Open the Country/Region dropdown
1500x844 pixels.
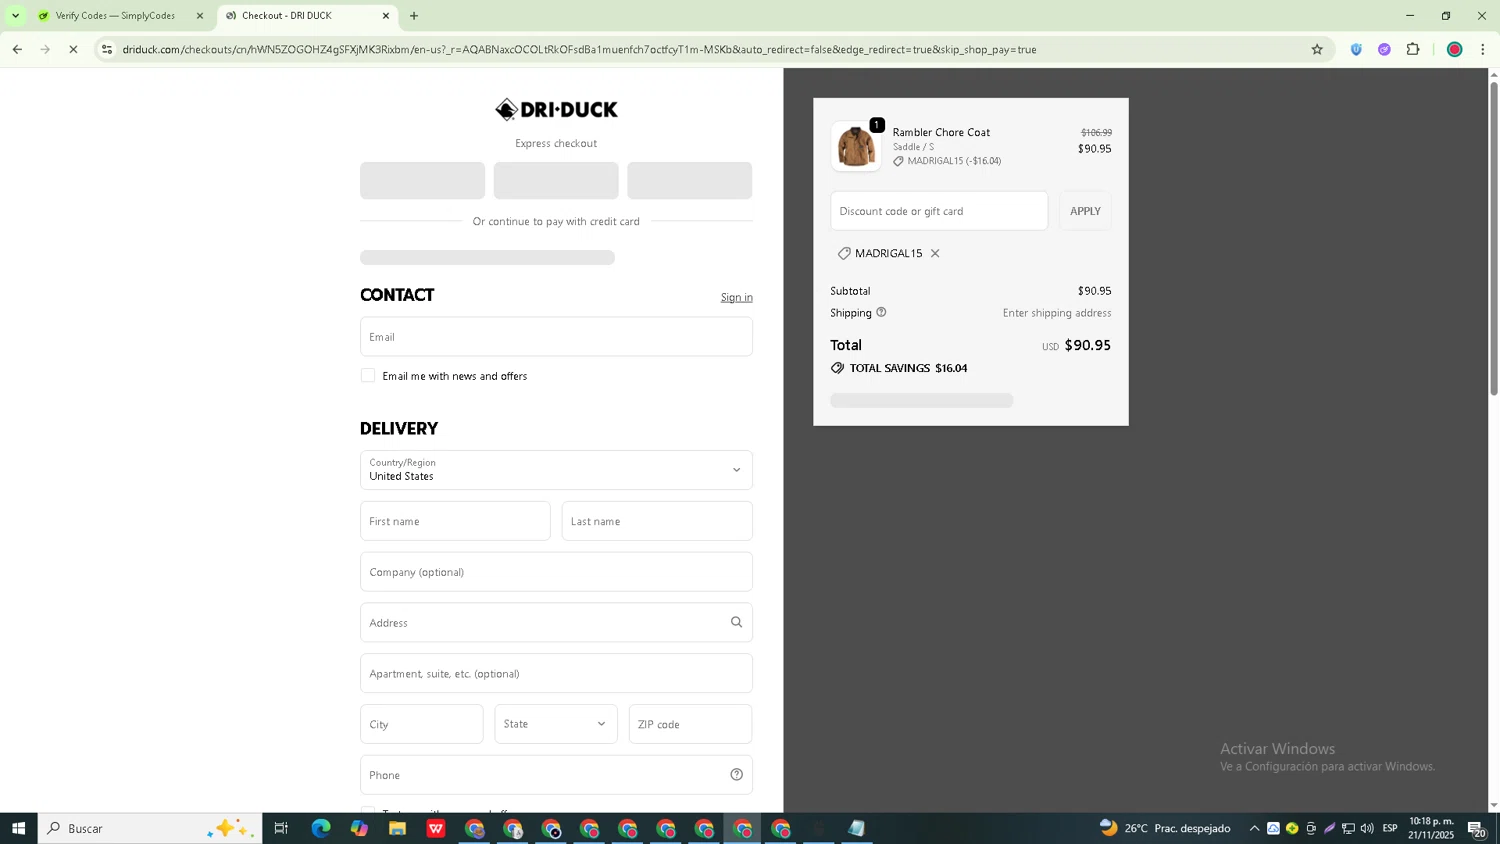click(x=556, y=470)
